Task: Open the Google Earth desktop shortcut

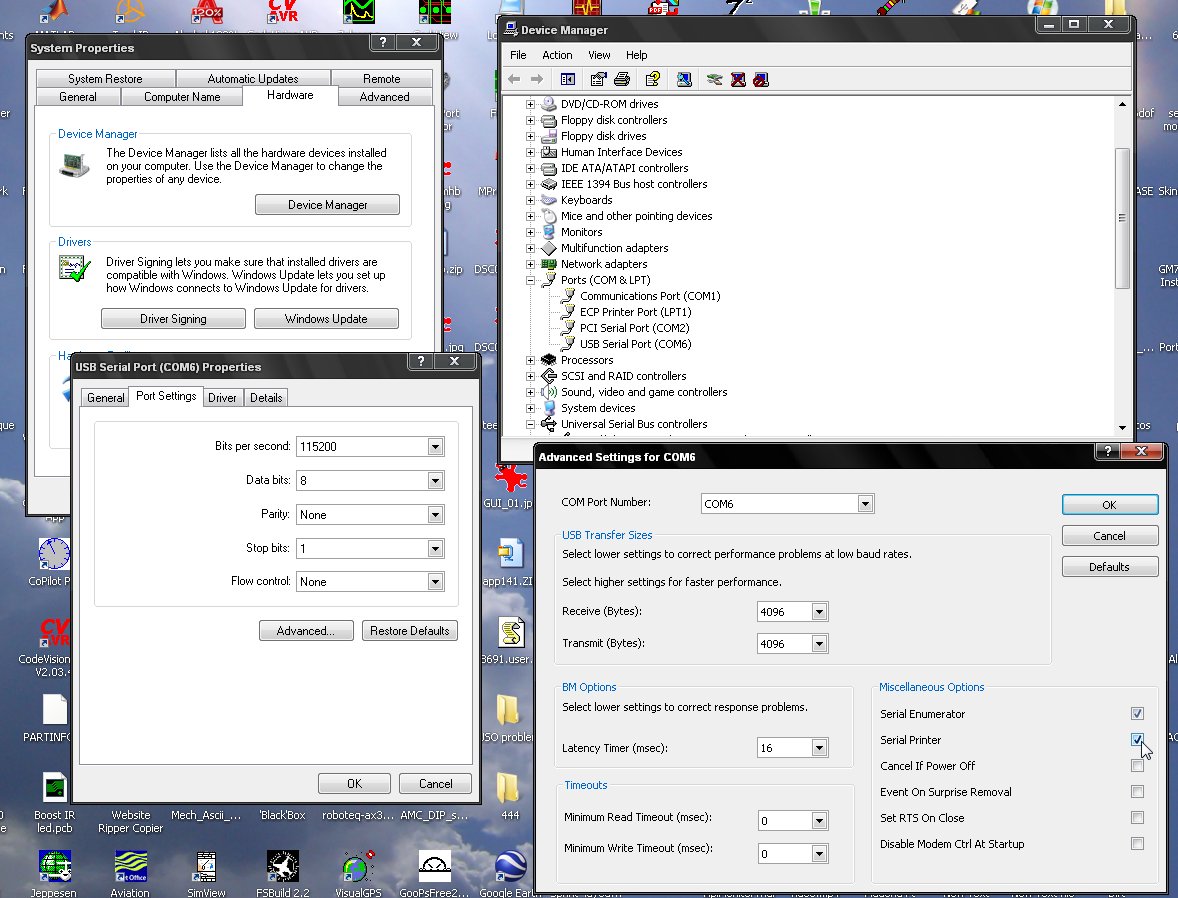Action: (509, 867)
